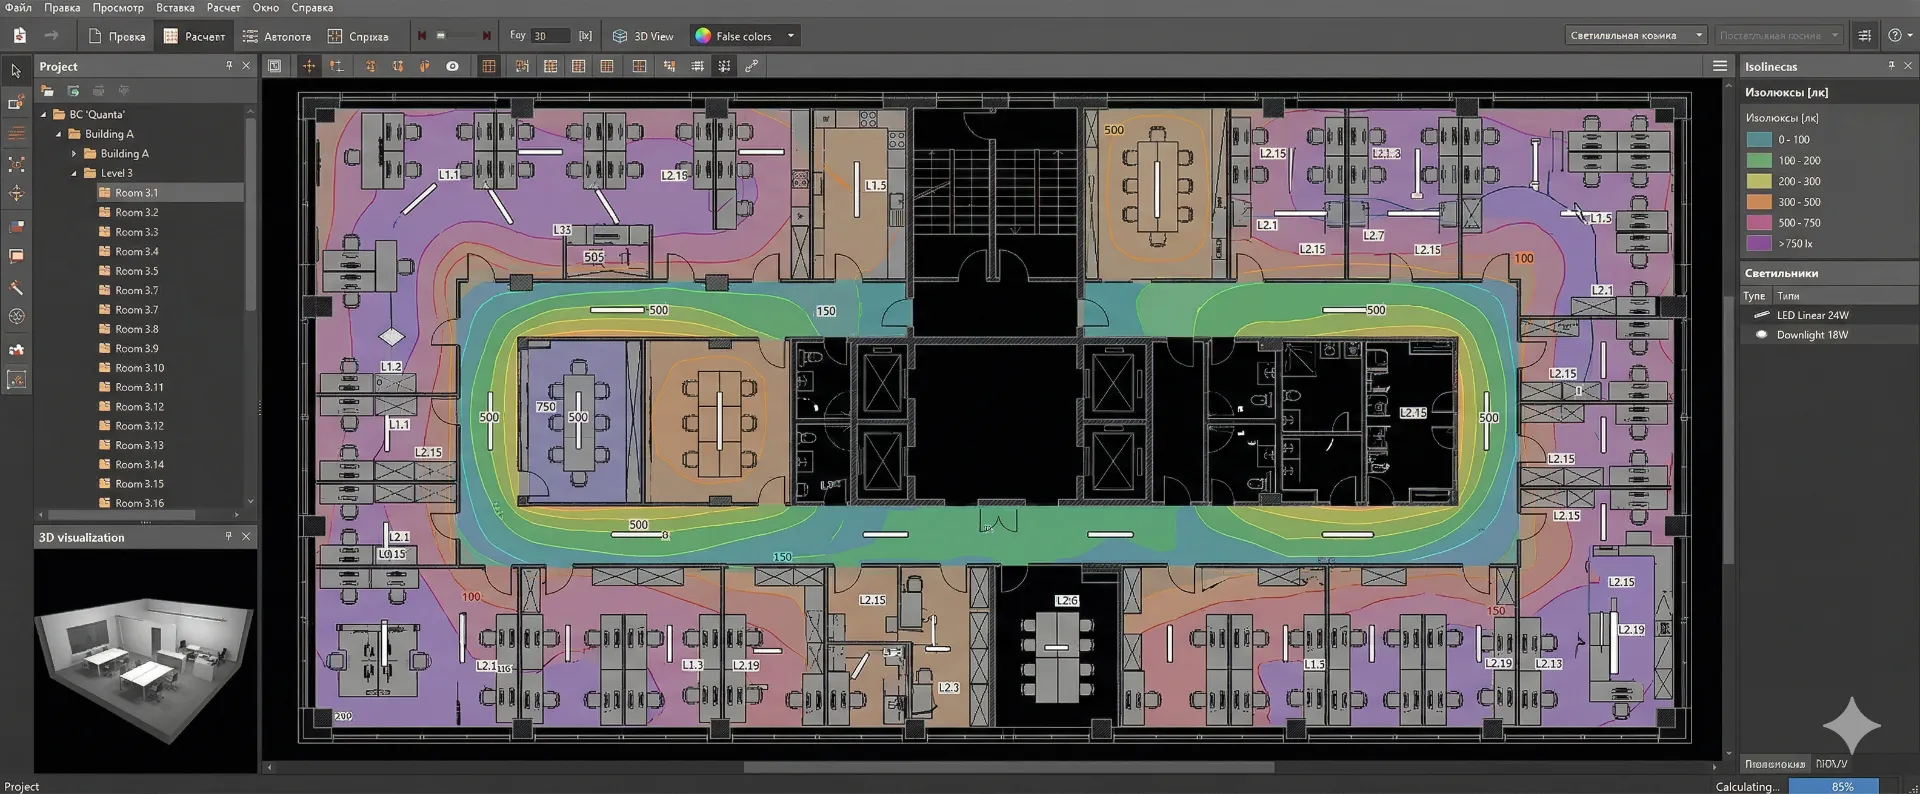Viewport: 1920px width, 794px height.
Task: Click the Провка toolbar button
Action: click(117, 36)
